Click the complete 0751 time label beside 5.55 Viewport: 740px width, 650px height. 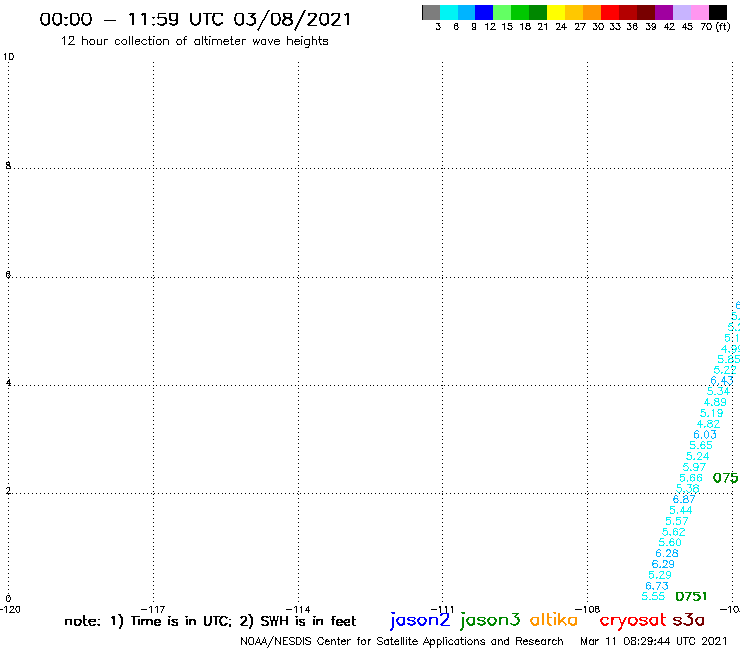691,597
